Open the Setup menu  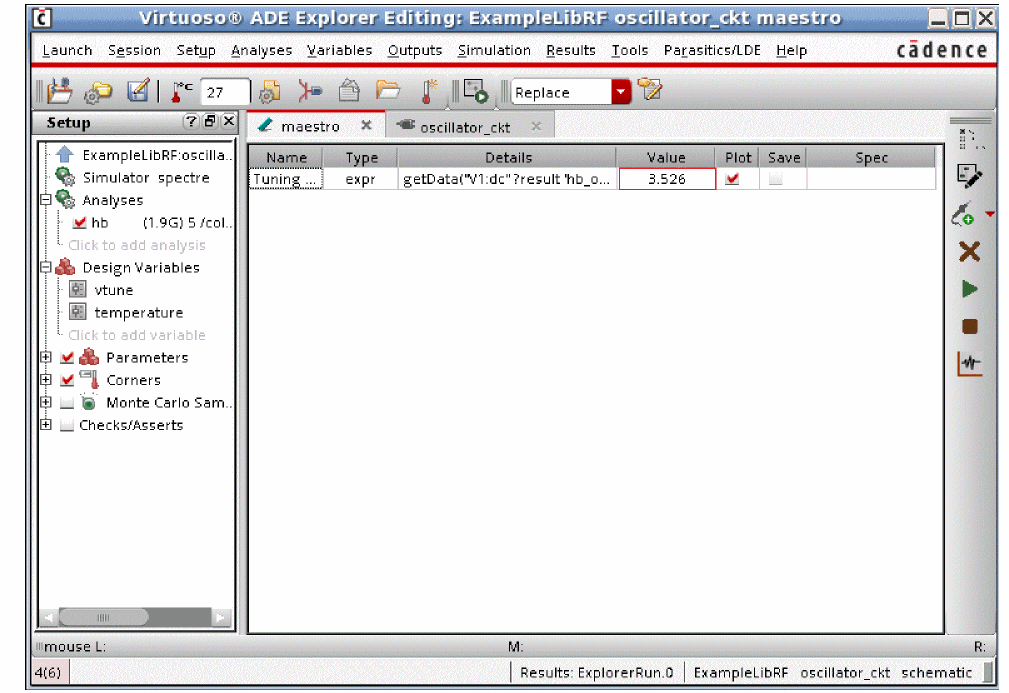pos(196,50)
